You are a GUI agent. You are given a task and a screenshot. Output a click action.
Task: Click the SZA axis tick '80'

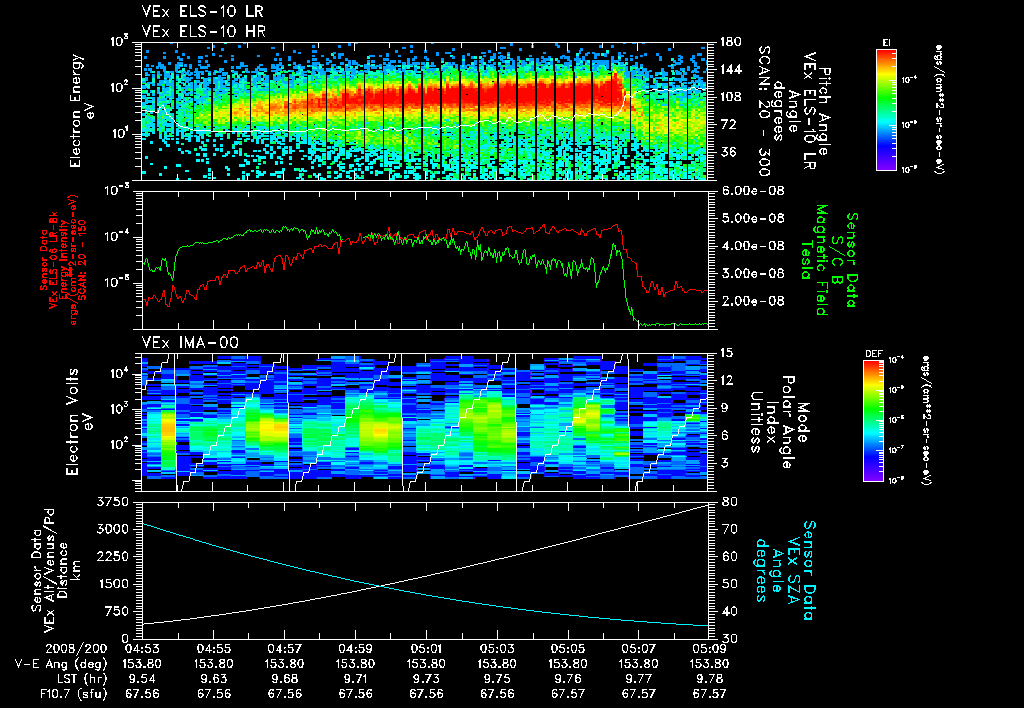[x=730, y=502]
